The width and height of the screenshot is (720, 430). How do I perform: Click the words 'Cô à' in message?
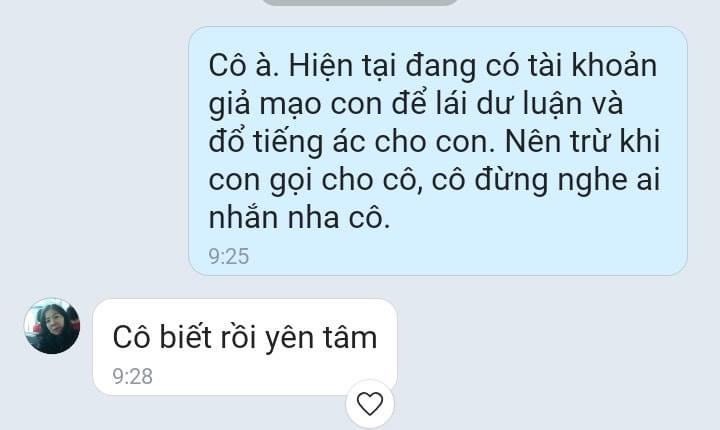pyautogui.click(x=242, y=66)
